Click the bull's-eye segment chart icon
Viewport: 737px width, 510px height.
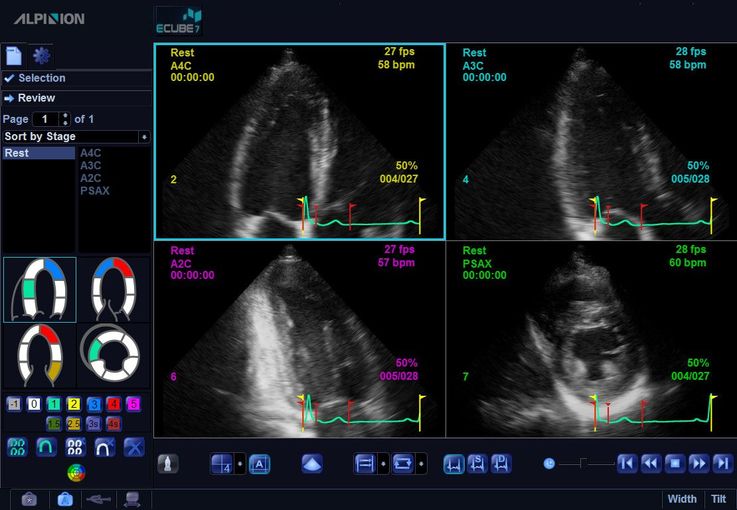(x=75, y=471)
